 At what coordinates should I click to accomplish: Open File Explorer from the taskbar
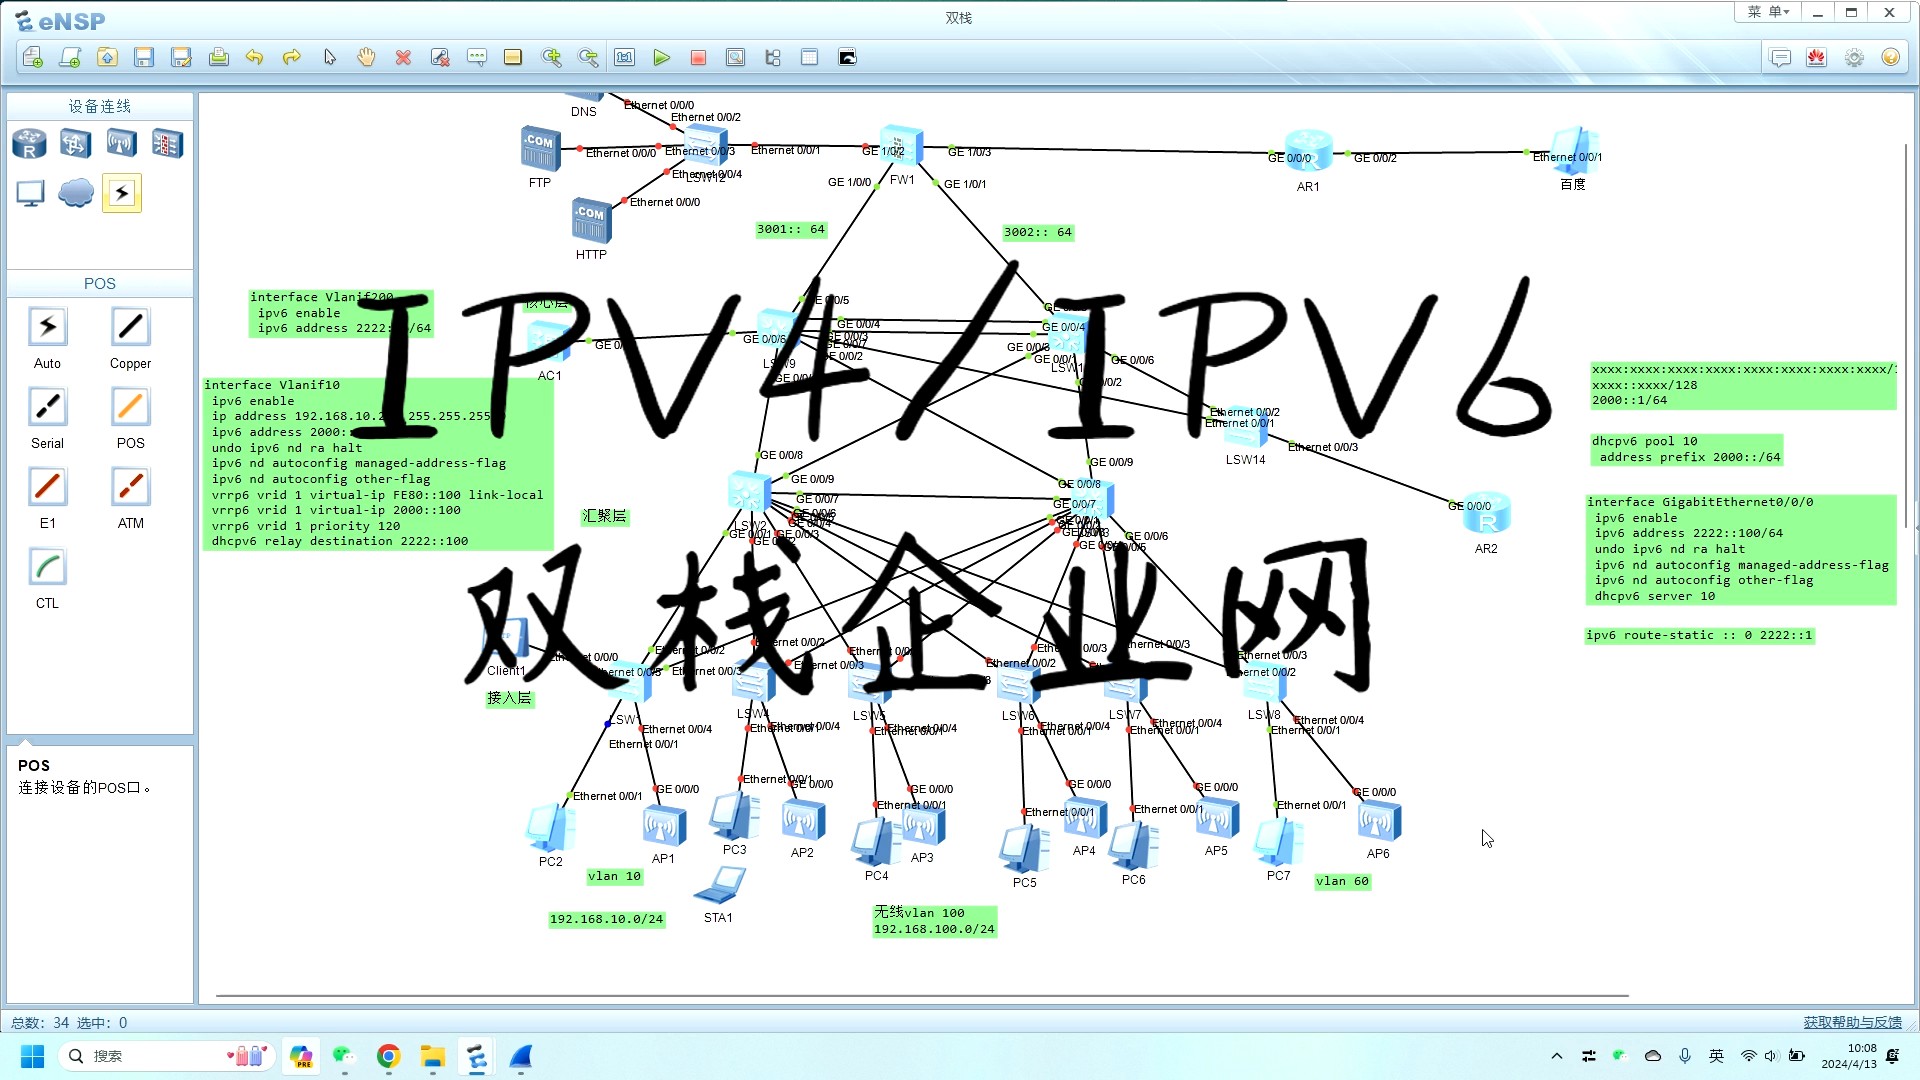432,1056
